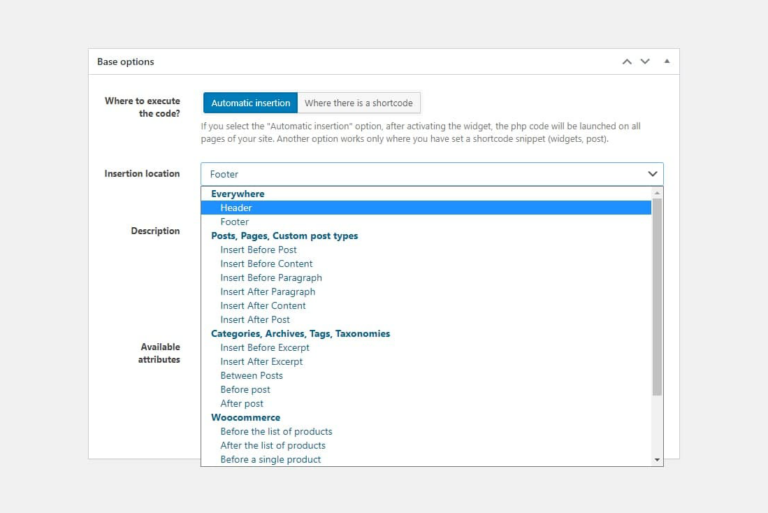Select Insert After Content option
768x513 pixels.
pos(263,306)
